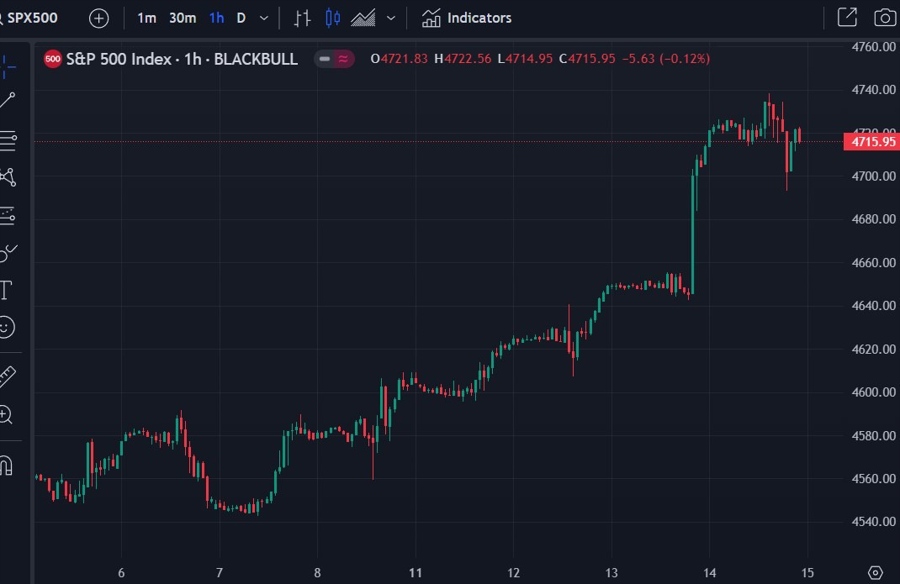The height and width of the screenshot is (584, 900).
Task: Click date label 8 on time axis
Action: coord(317,573)
